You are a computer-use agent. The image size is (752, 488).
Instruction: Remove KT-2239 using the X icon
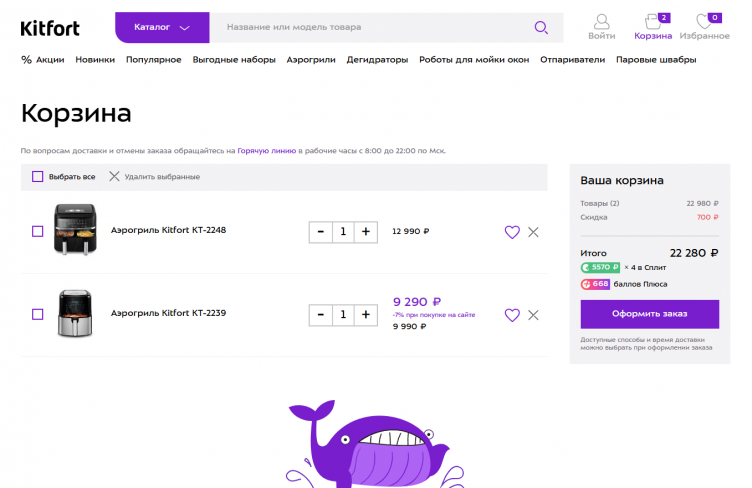tap(533, 315)
